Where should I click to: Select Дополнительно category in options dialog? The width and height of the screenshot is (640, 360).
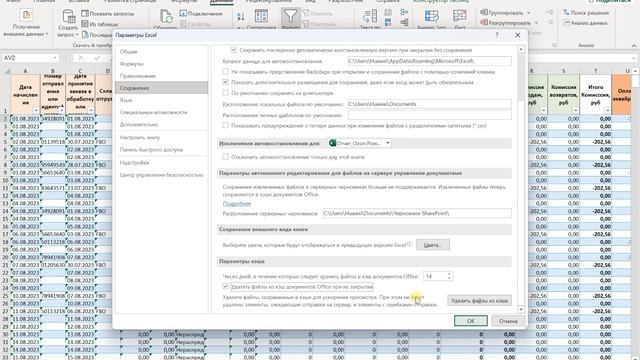(x=161, y=124)
